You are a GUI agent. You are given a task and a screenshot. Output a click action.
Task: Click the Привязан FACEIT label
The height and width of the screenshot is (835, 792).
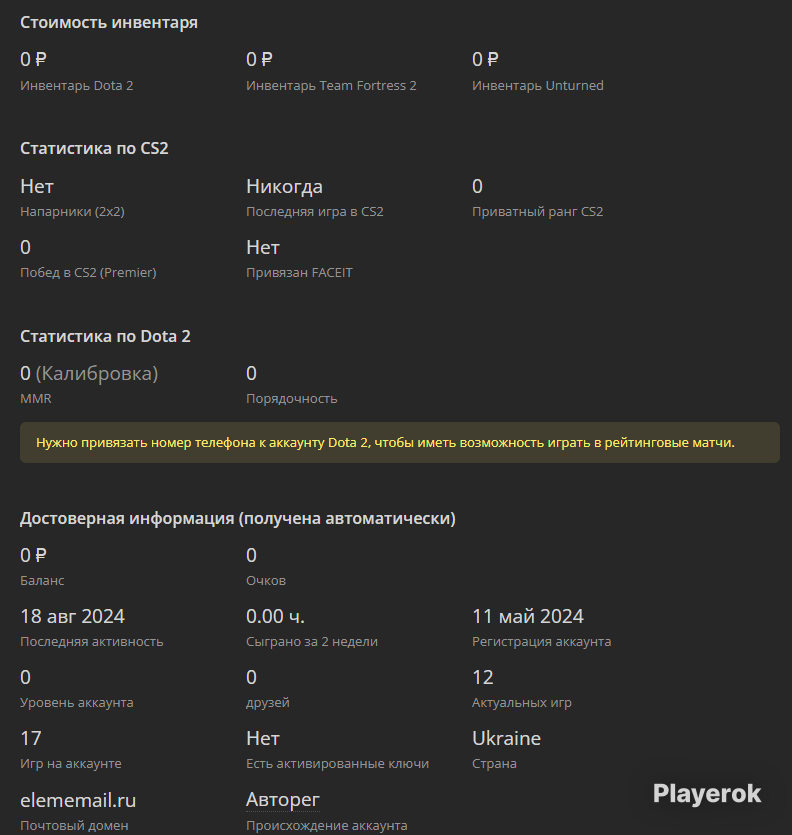pyautogui.click(x=299, y=273)
